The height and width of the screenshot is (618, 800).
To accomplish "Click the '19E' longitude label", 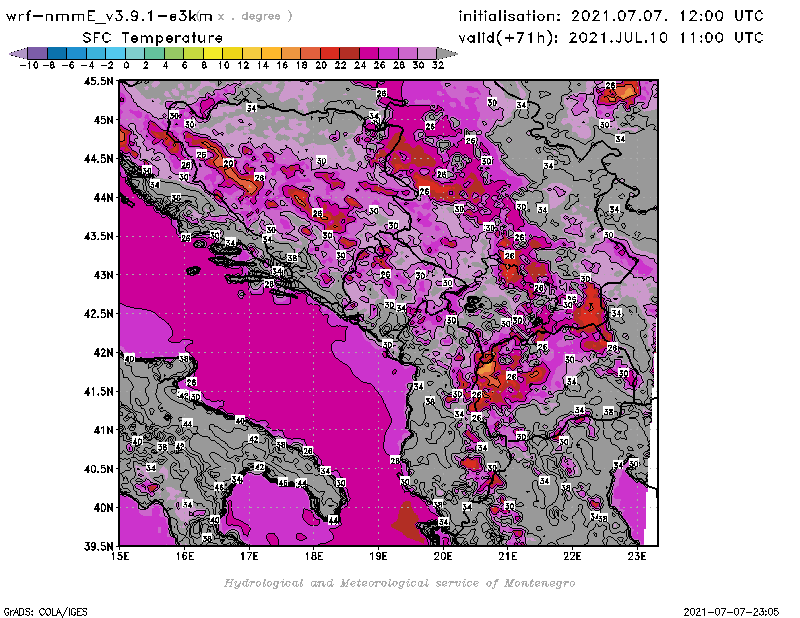I will pyautogui.click(x=378, y=556).
